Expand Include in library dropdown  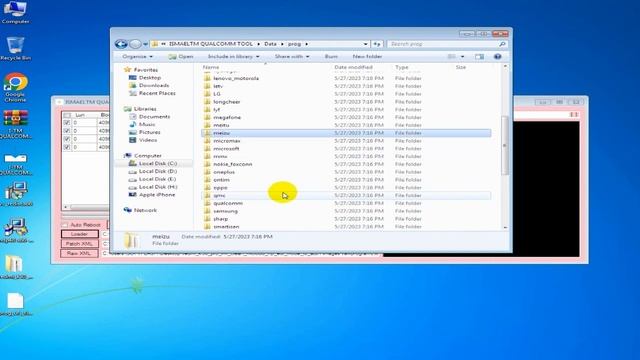(233, 56)
